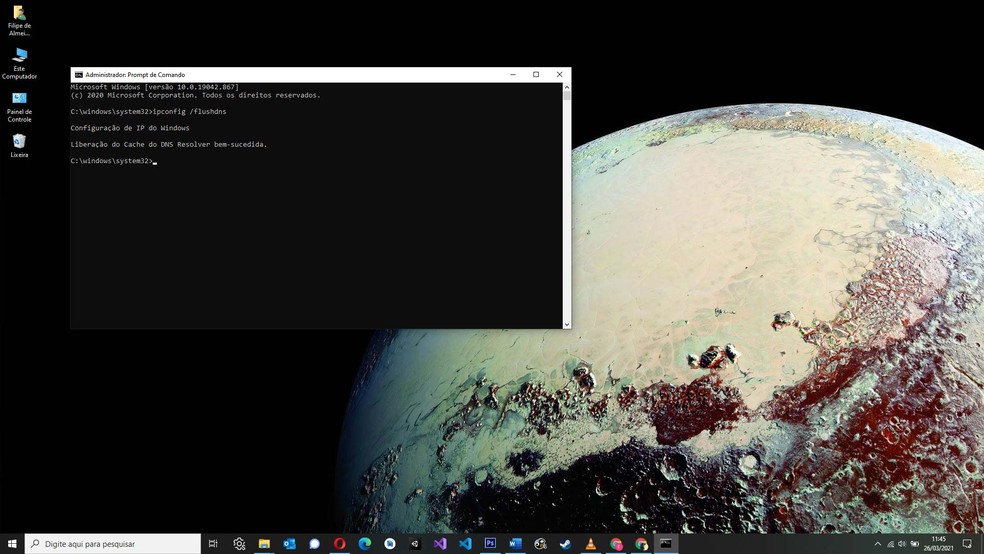Open the clock showing 11:45

tap(938, 544)
